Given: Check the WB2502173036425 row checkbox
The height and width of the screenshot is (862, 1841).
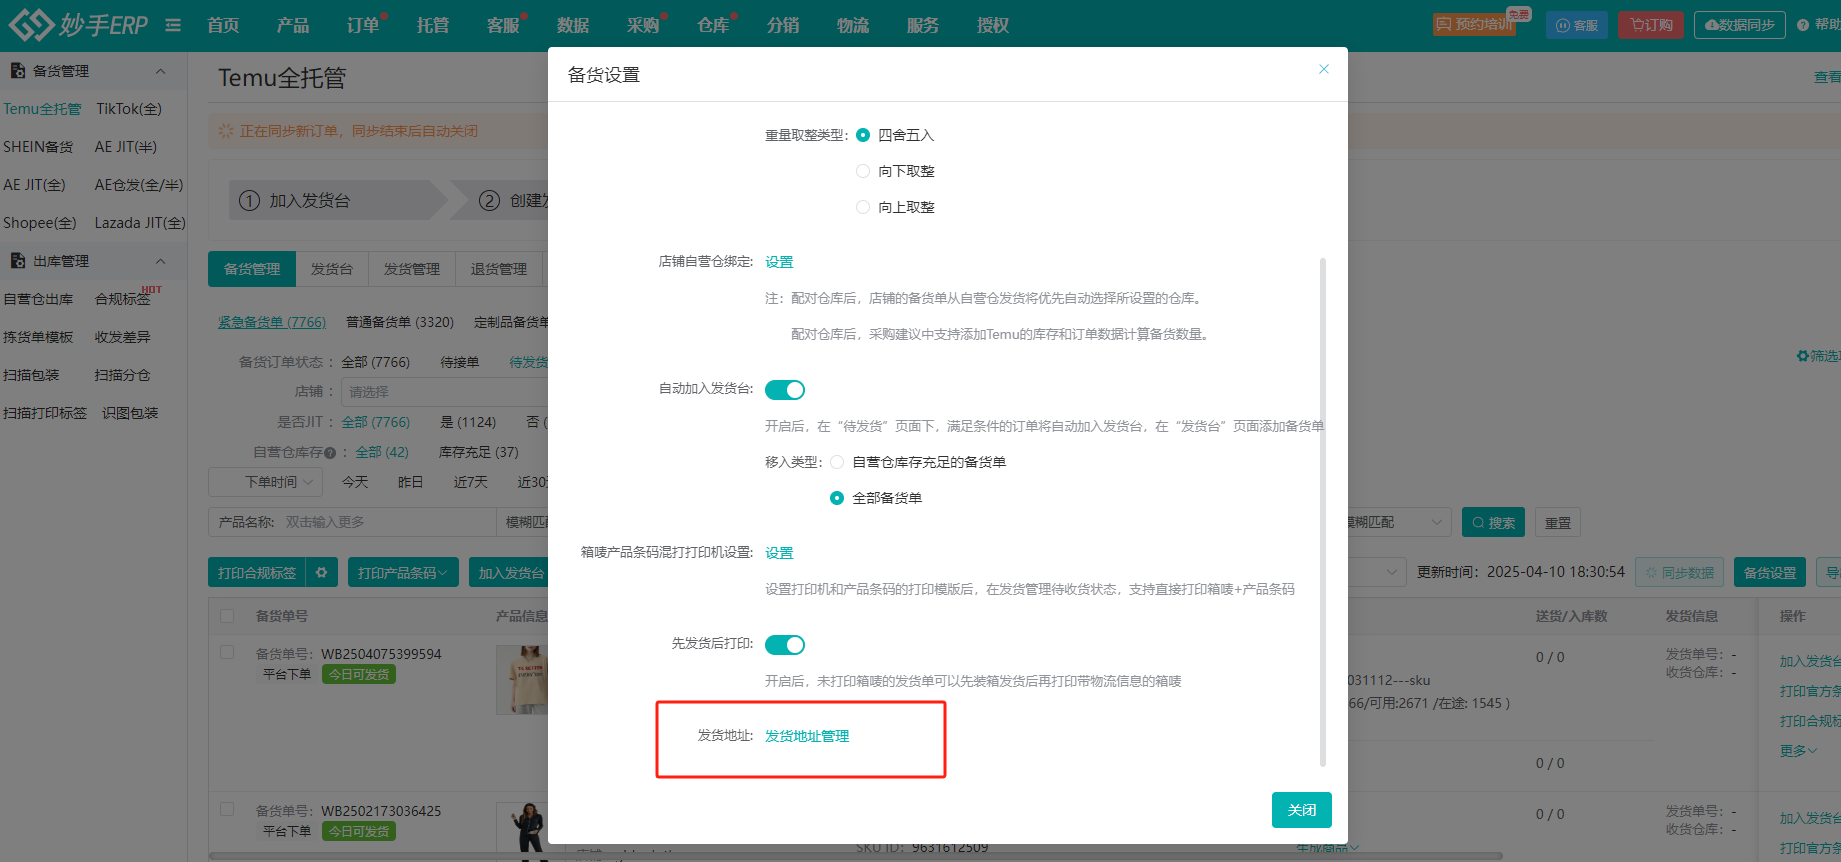Looking at the screenshot, I should [227, 809].
